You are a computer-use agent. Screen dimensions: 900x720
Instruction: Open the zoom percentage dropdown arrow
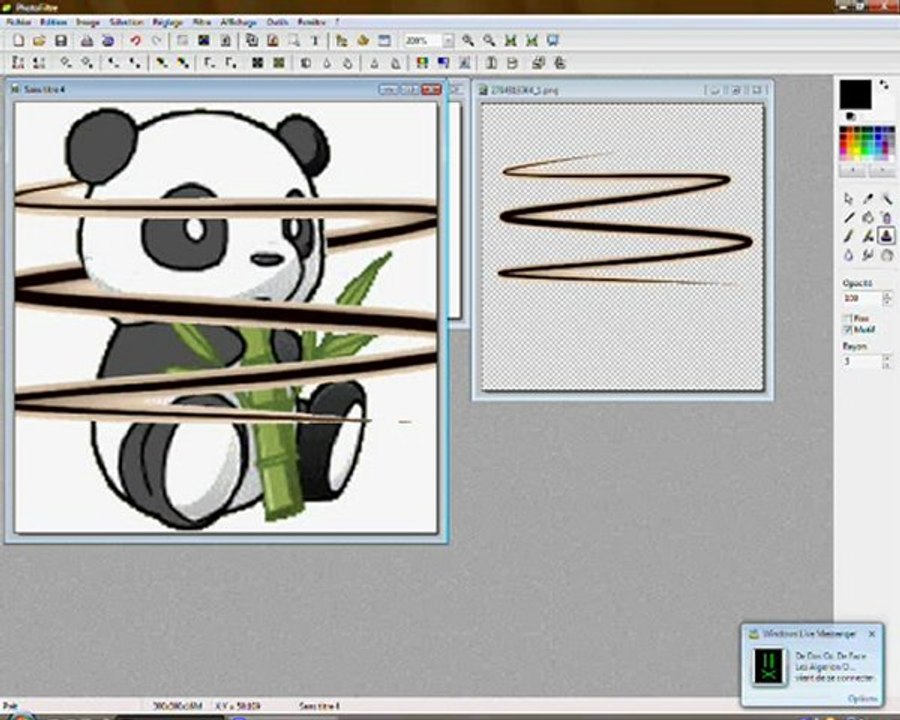(x=448, y=41)
